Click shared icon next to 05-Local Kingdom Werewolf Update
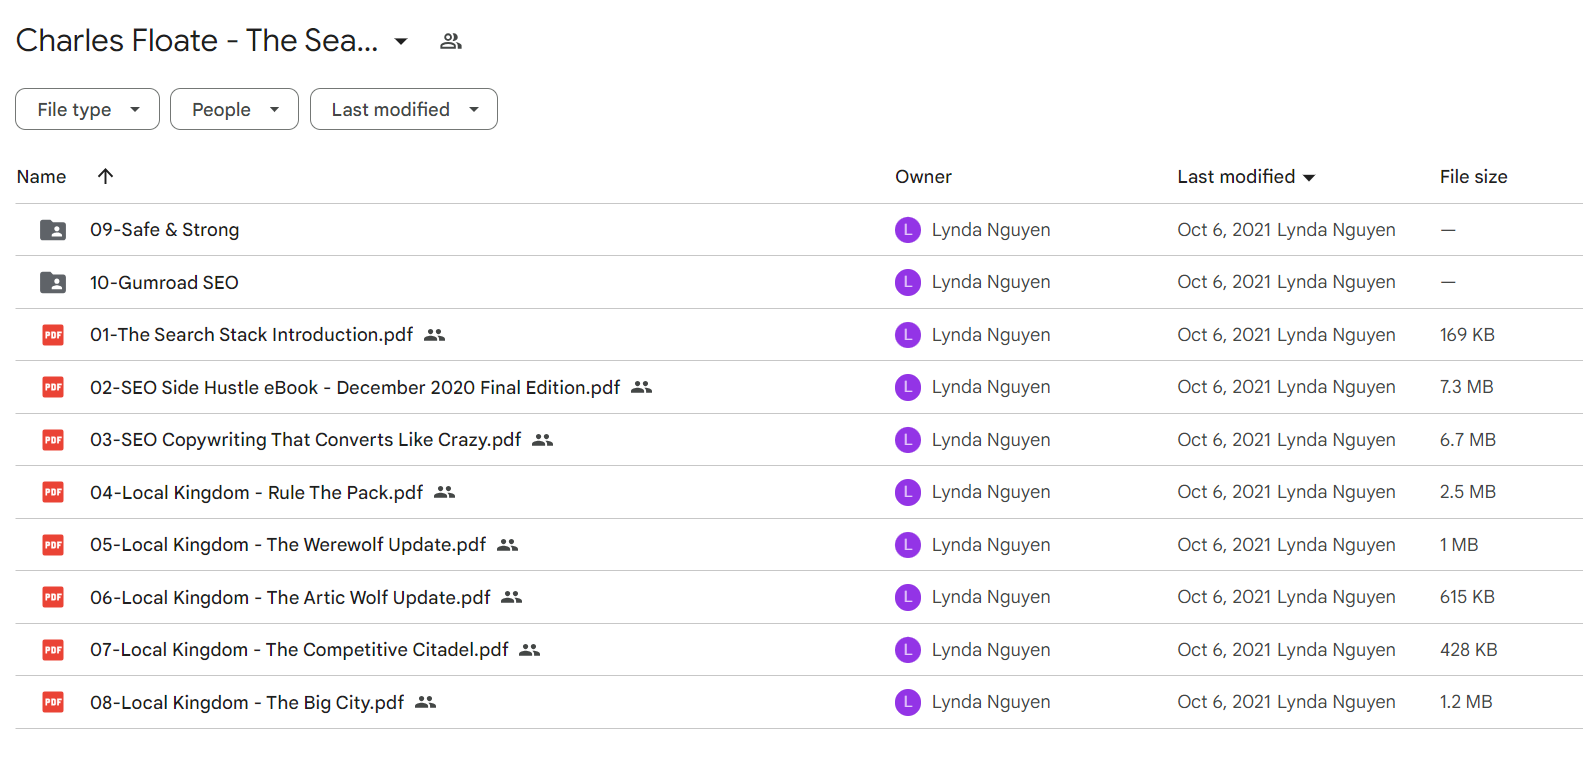Viewport: 1583px width, 781px height. [x=507, y=545]
